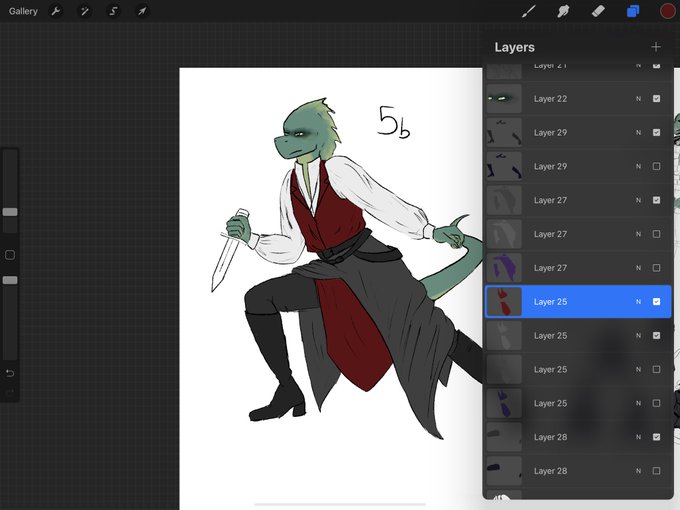
Task: Select the hidden Layer 28 row
Action: tap(578, 471)
